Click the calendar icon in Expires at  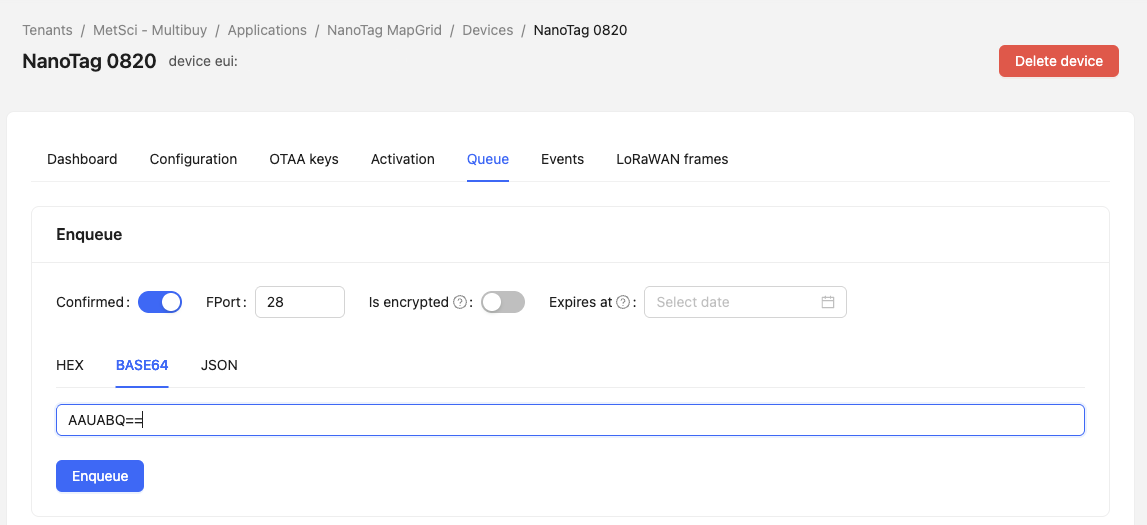[827, 302]
